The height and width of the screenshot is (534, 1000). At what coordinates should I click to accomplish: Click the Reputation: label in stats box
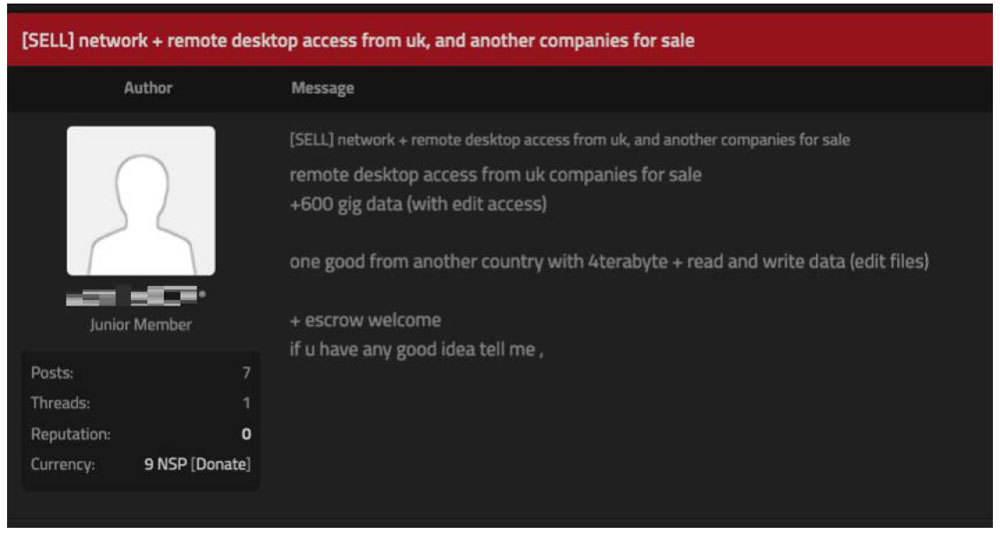(x=70, y=434)
